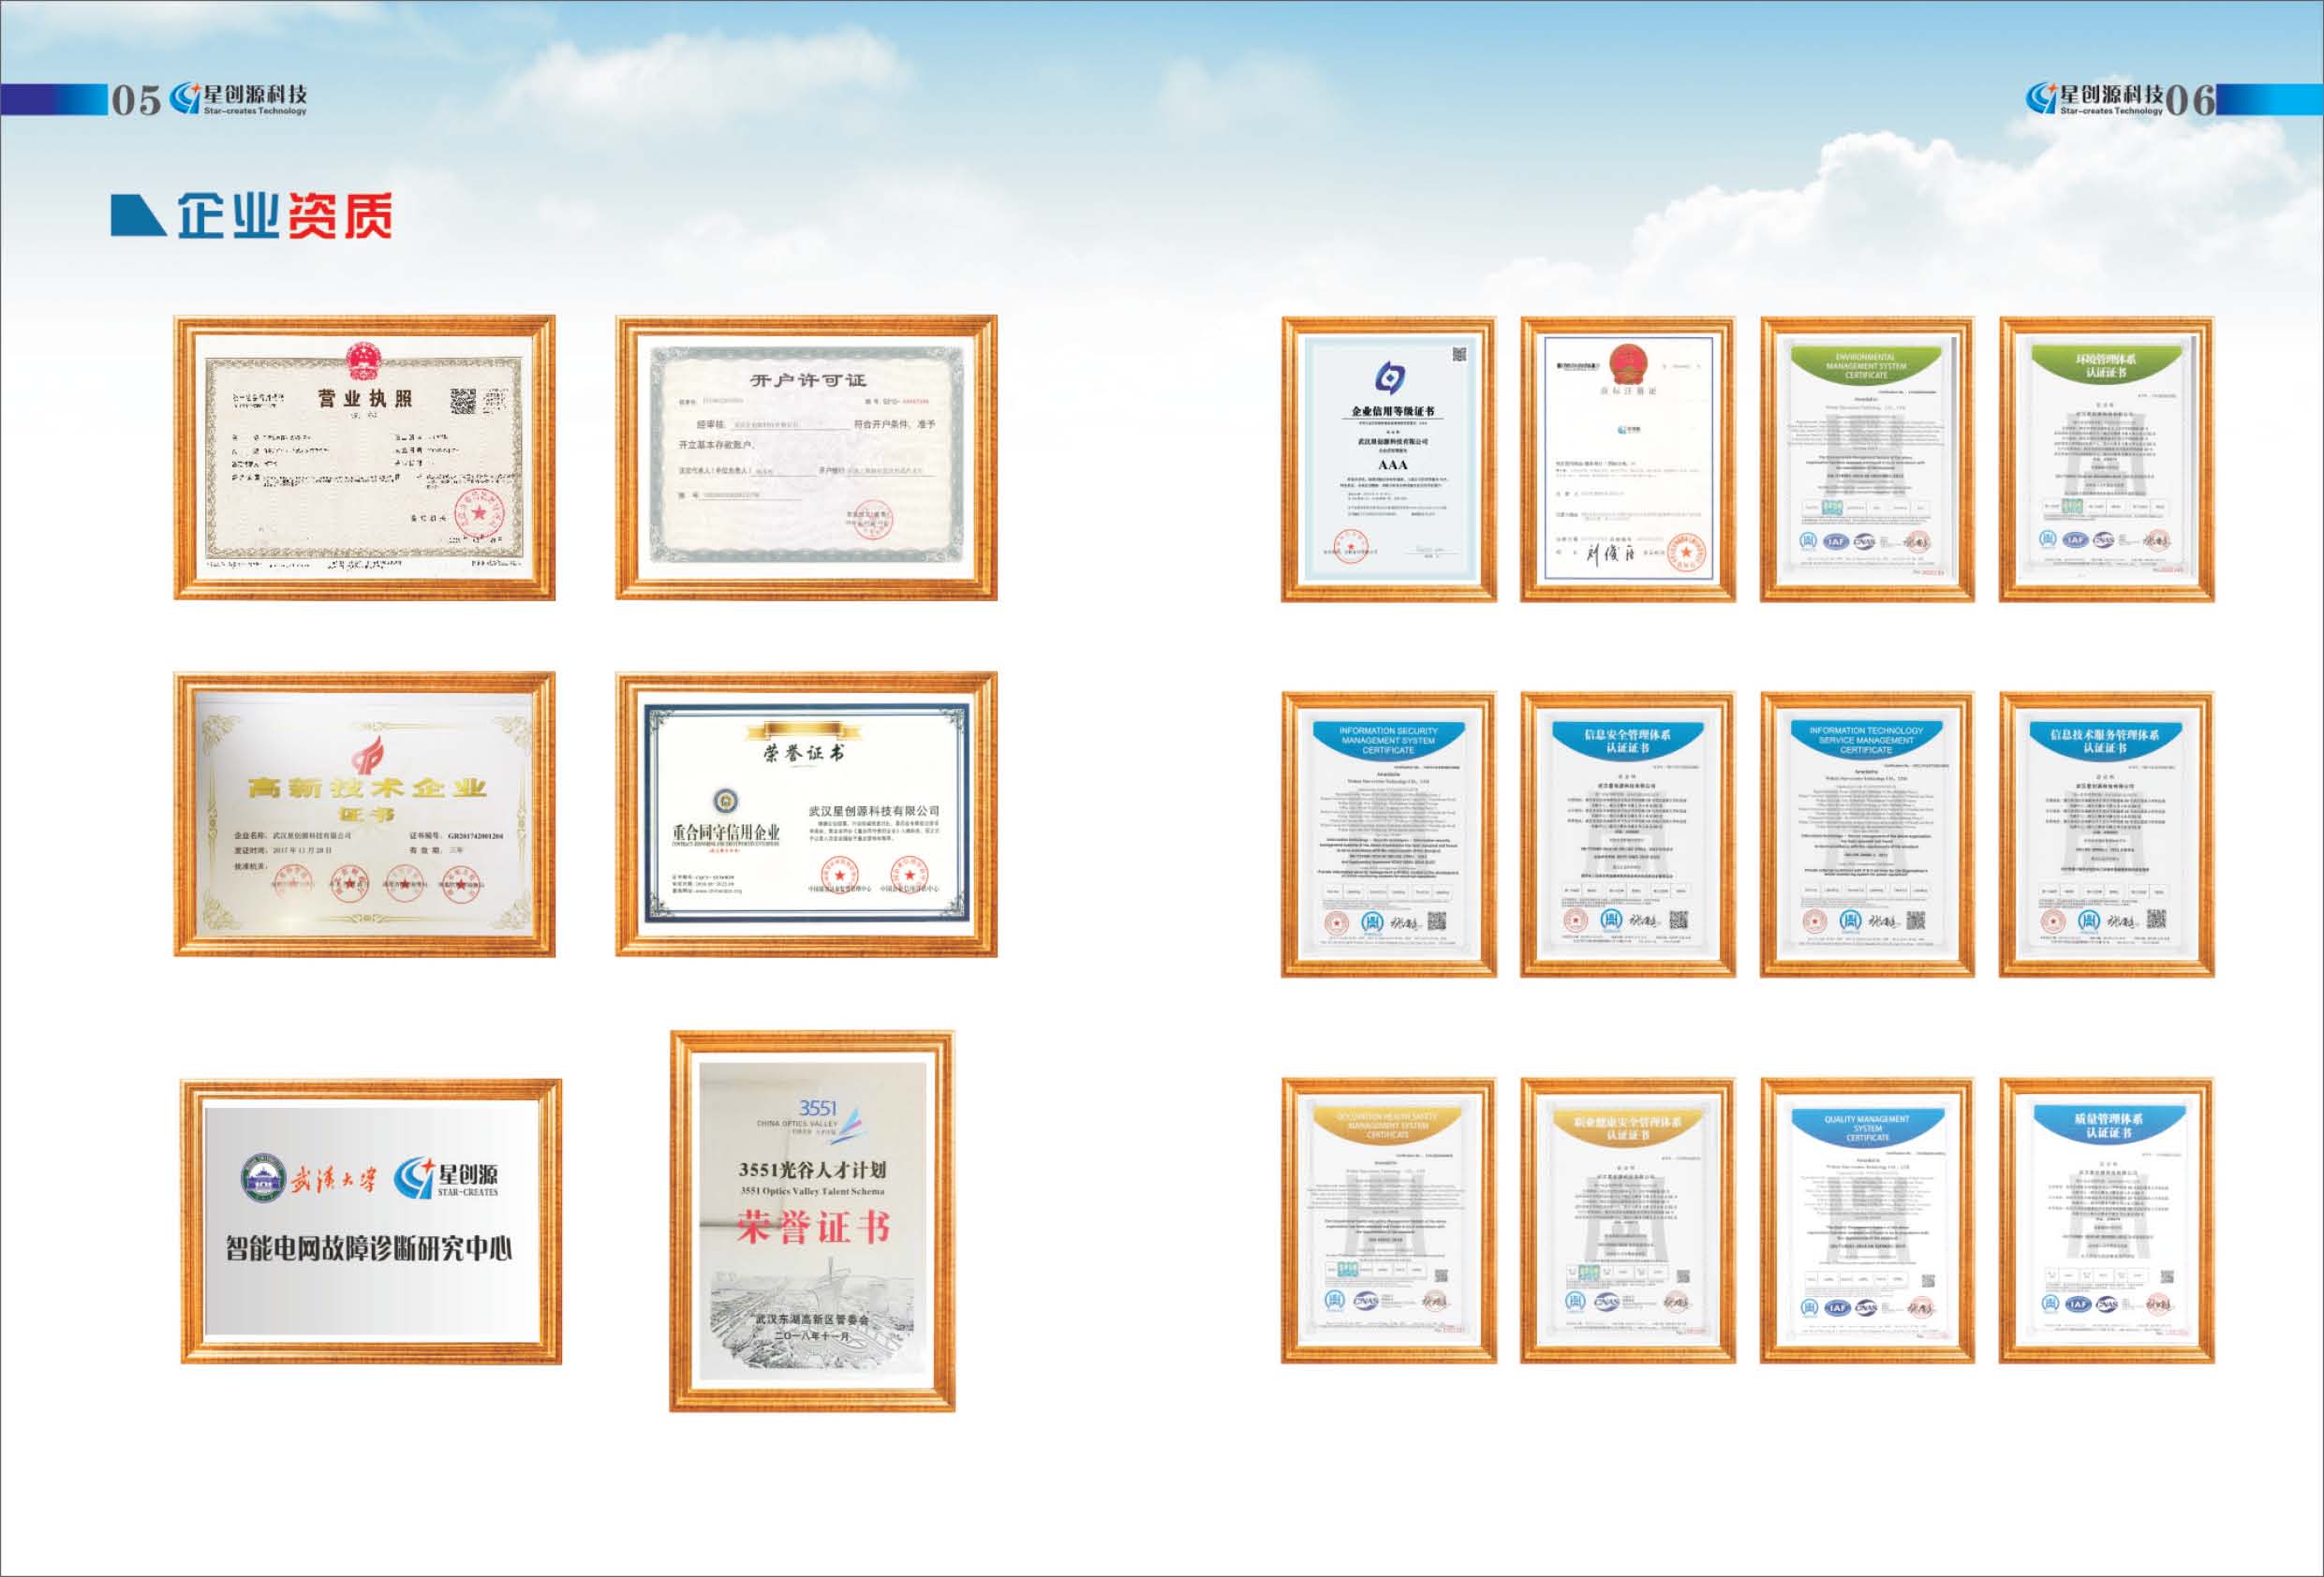Click the 星创源科技 logo on page 05
The image size is (2324, 1577).
pyautogui.click(x=239, y=98)
